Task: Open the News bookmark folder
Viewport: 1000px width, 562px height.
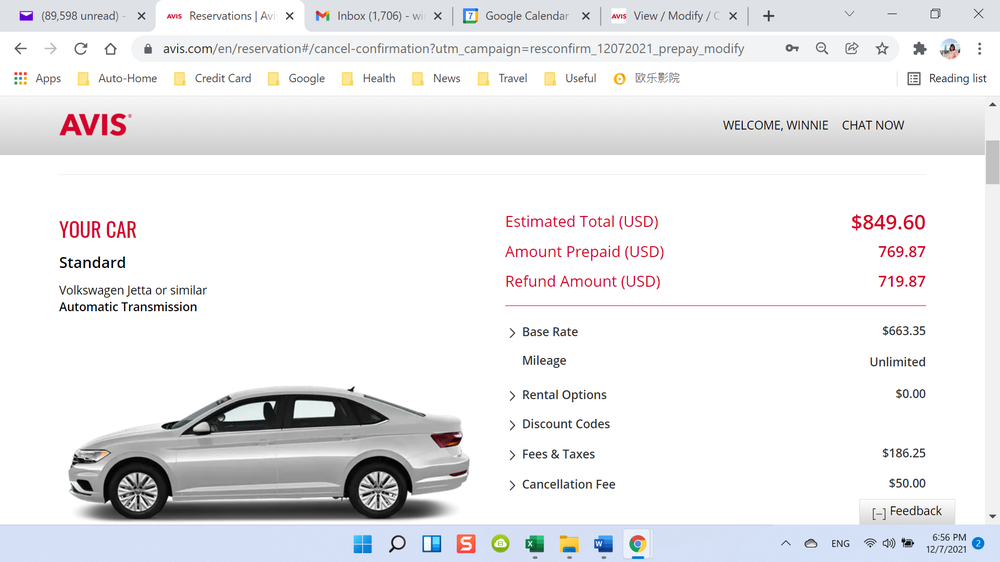Action: point(437,78)
